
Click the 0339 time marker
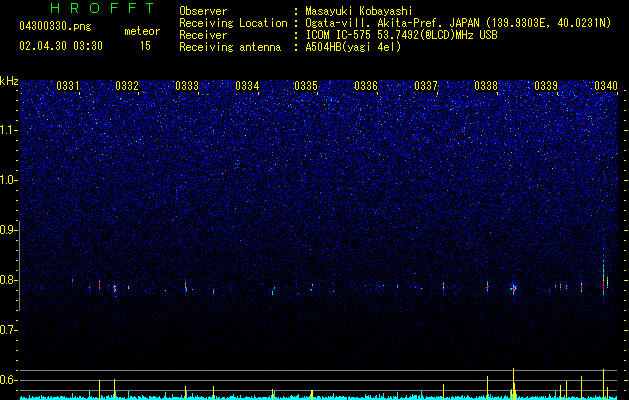point(546,85)
